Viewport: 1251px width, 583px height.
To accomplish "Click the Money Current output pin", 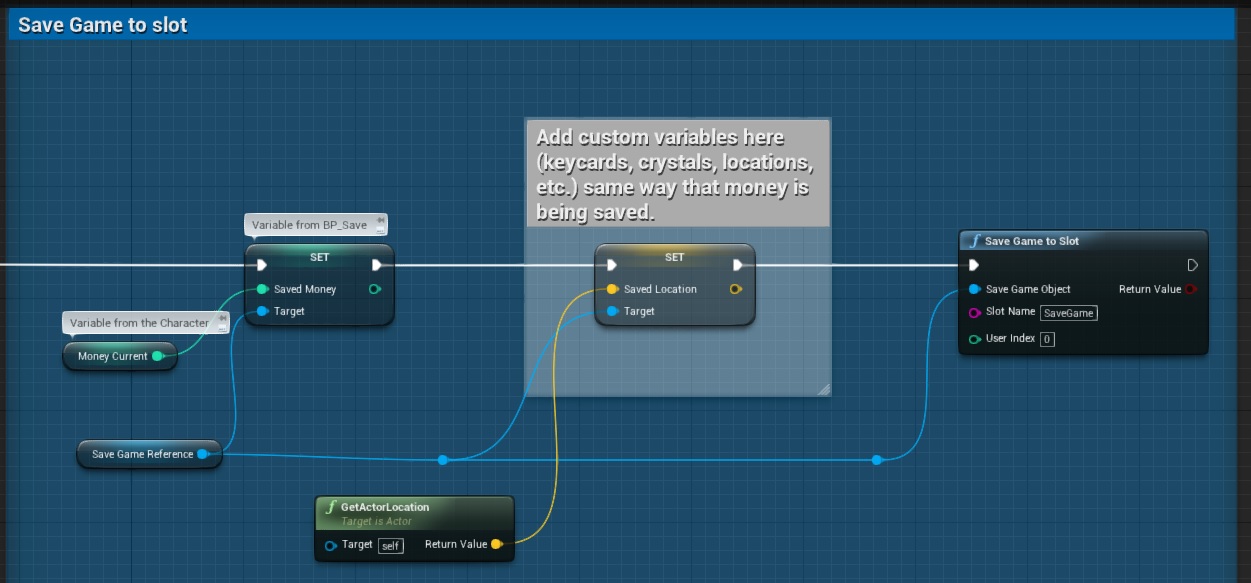I will [x=158, y=356].
